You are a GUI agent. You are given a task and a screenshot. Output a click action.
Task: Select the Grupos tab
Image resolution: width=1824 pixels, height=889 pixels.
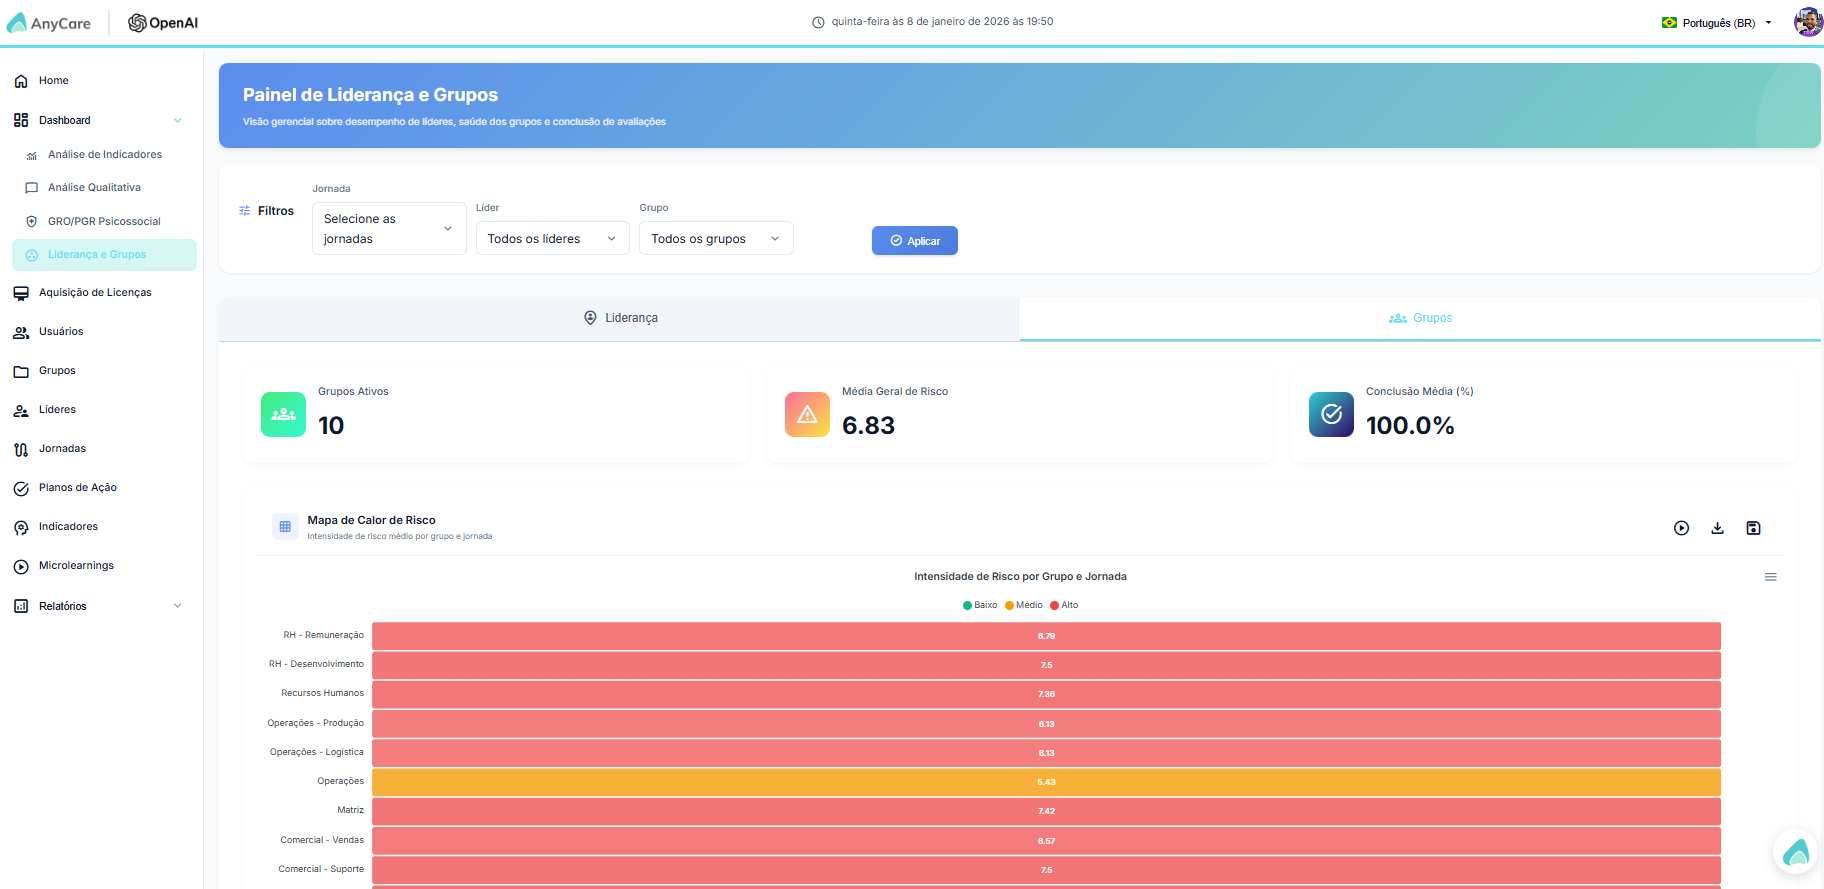pyautogui.click(x=1420, y=318)
